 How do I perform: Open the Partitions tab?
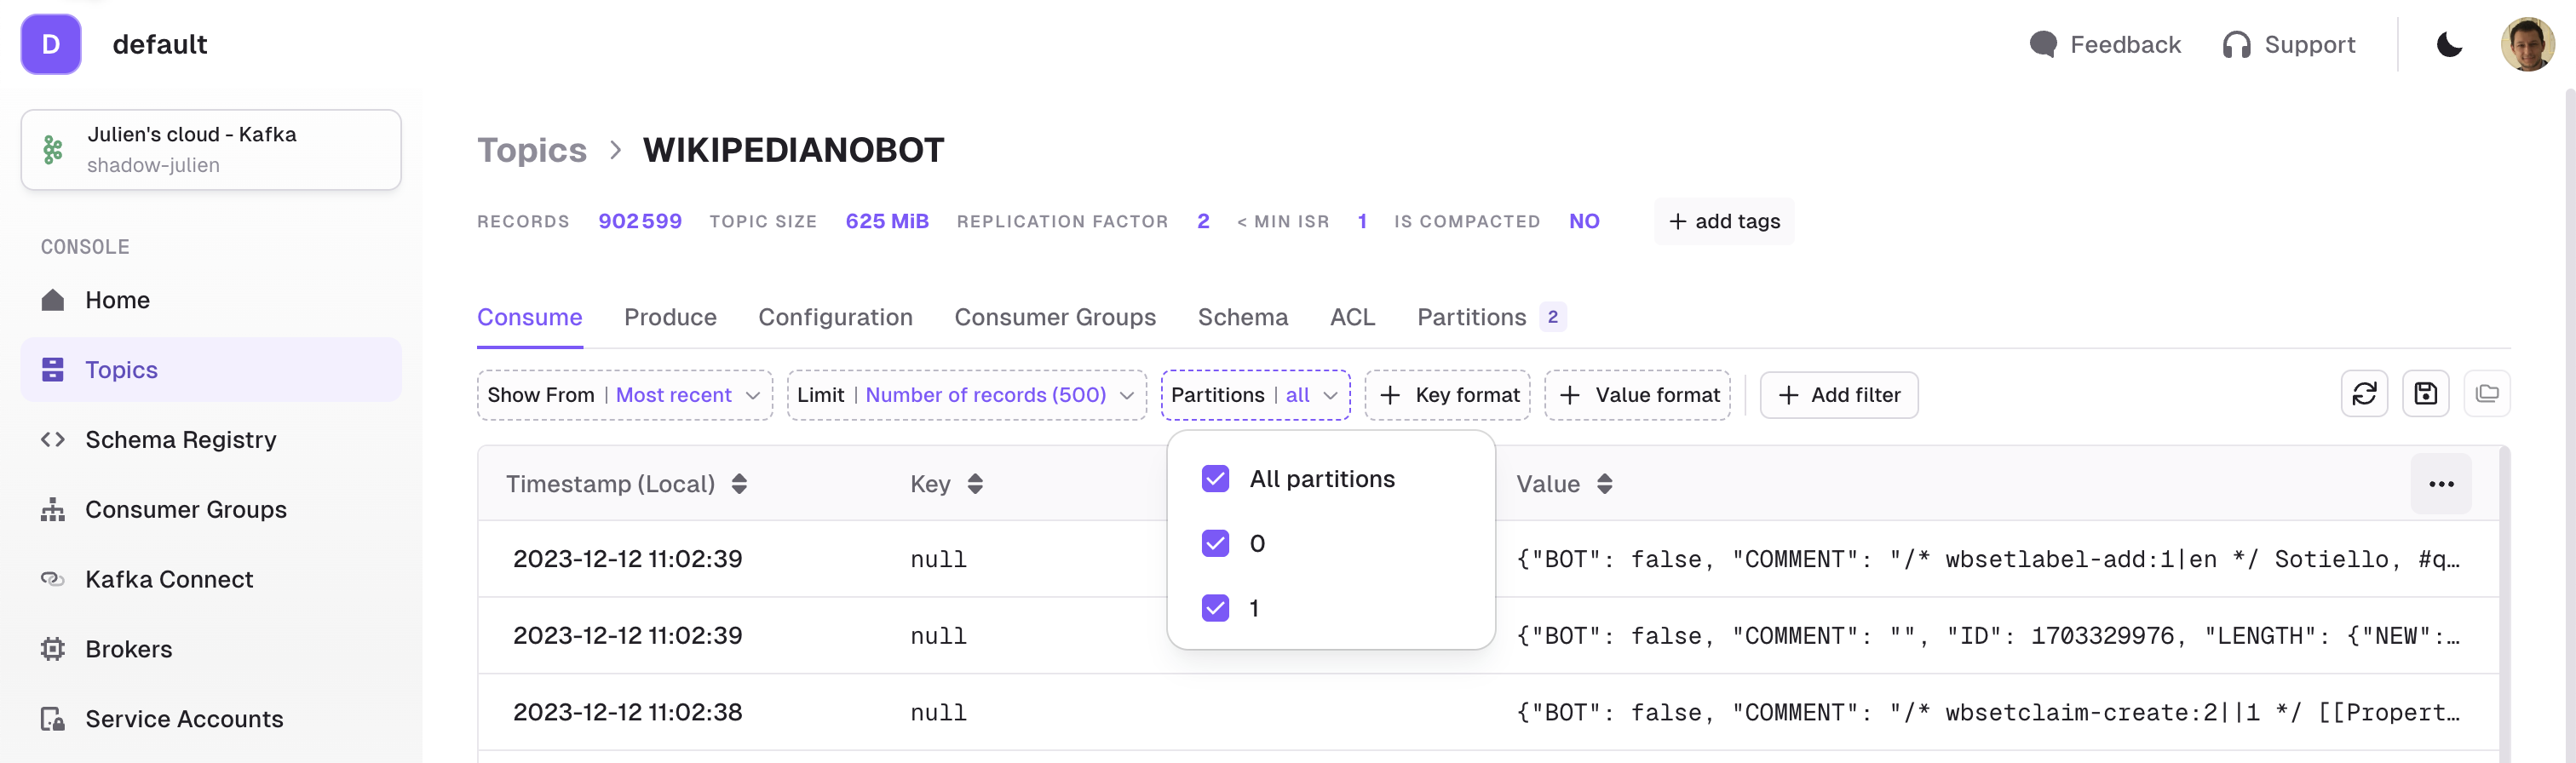1490,317
